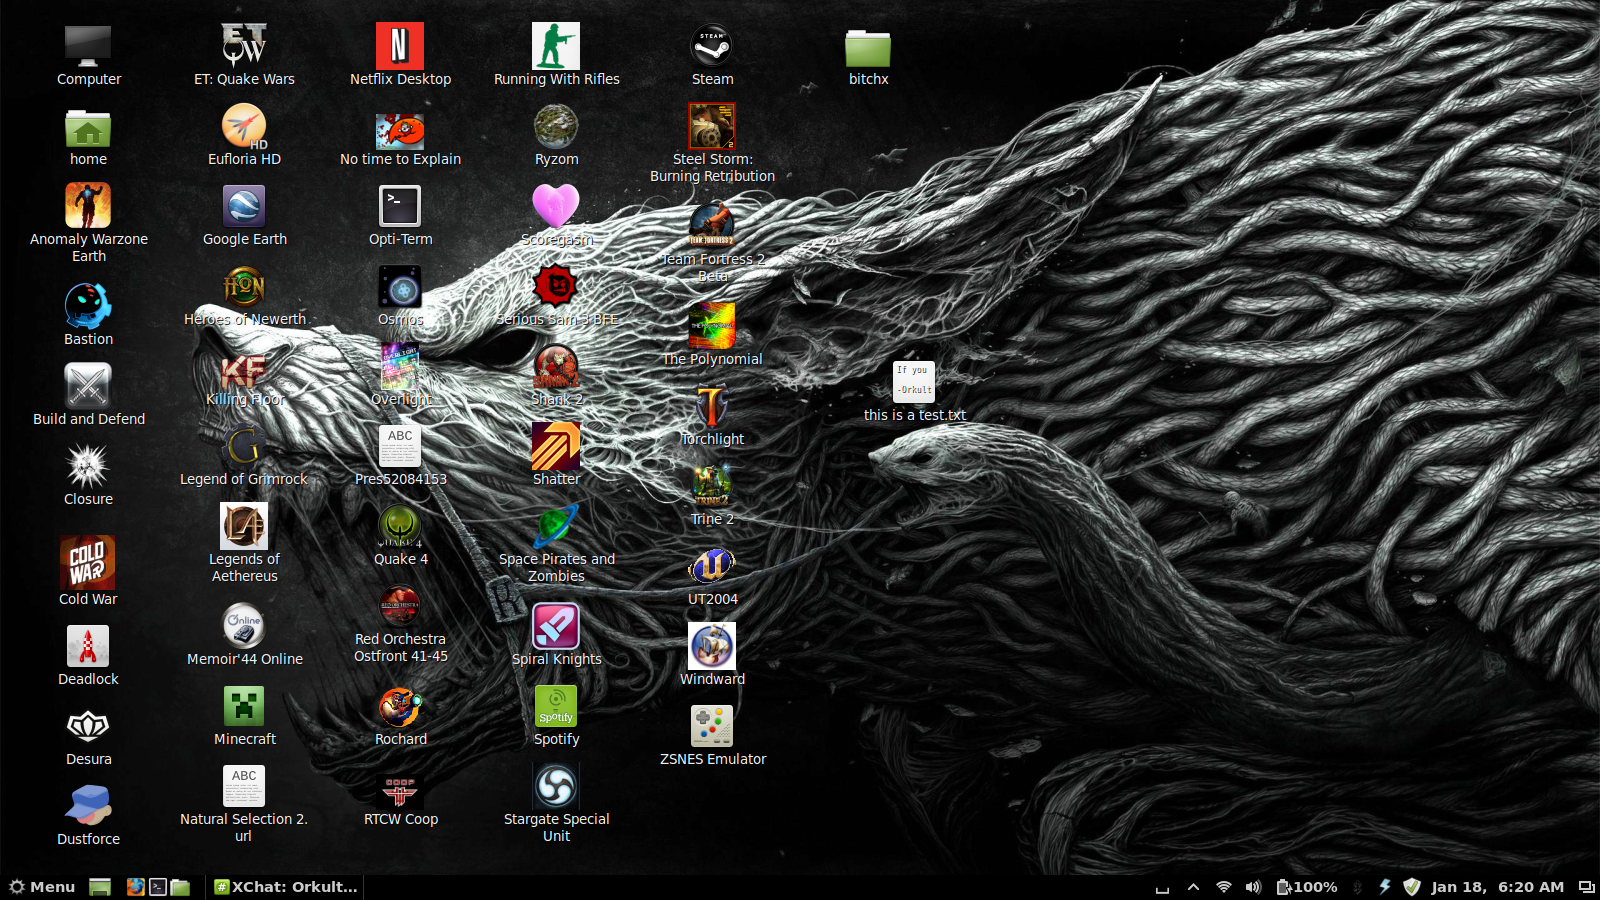
Task: Launch the UT2004 icon
Action: click(712, 566)
